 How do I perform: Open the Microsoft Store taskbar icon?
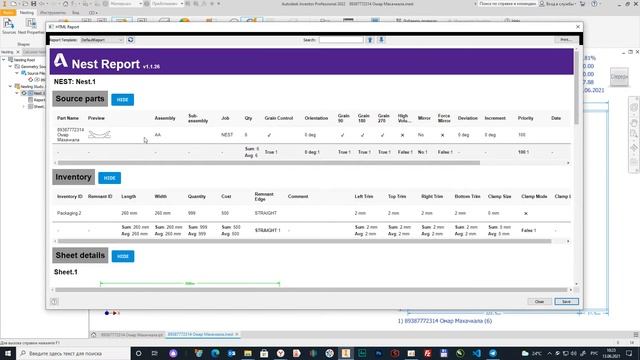pyautogui.click(x=264, y=353)
